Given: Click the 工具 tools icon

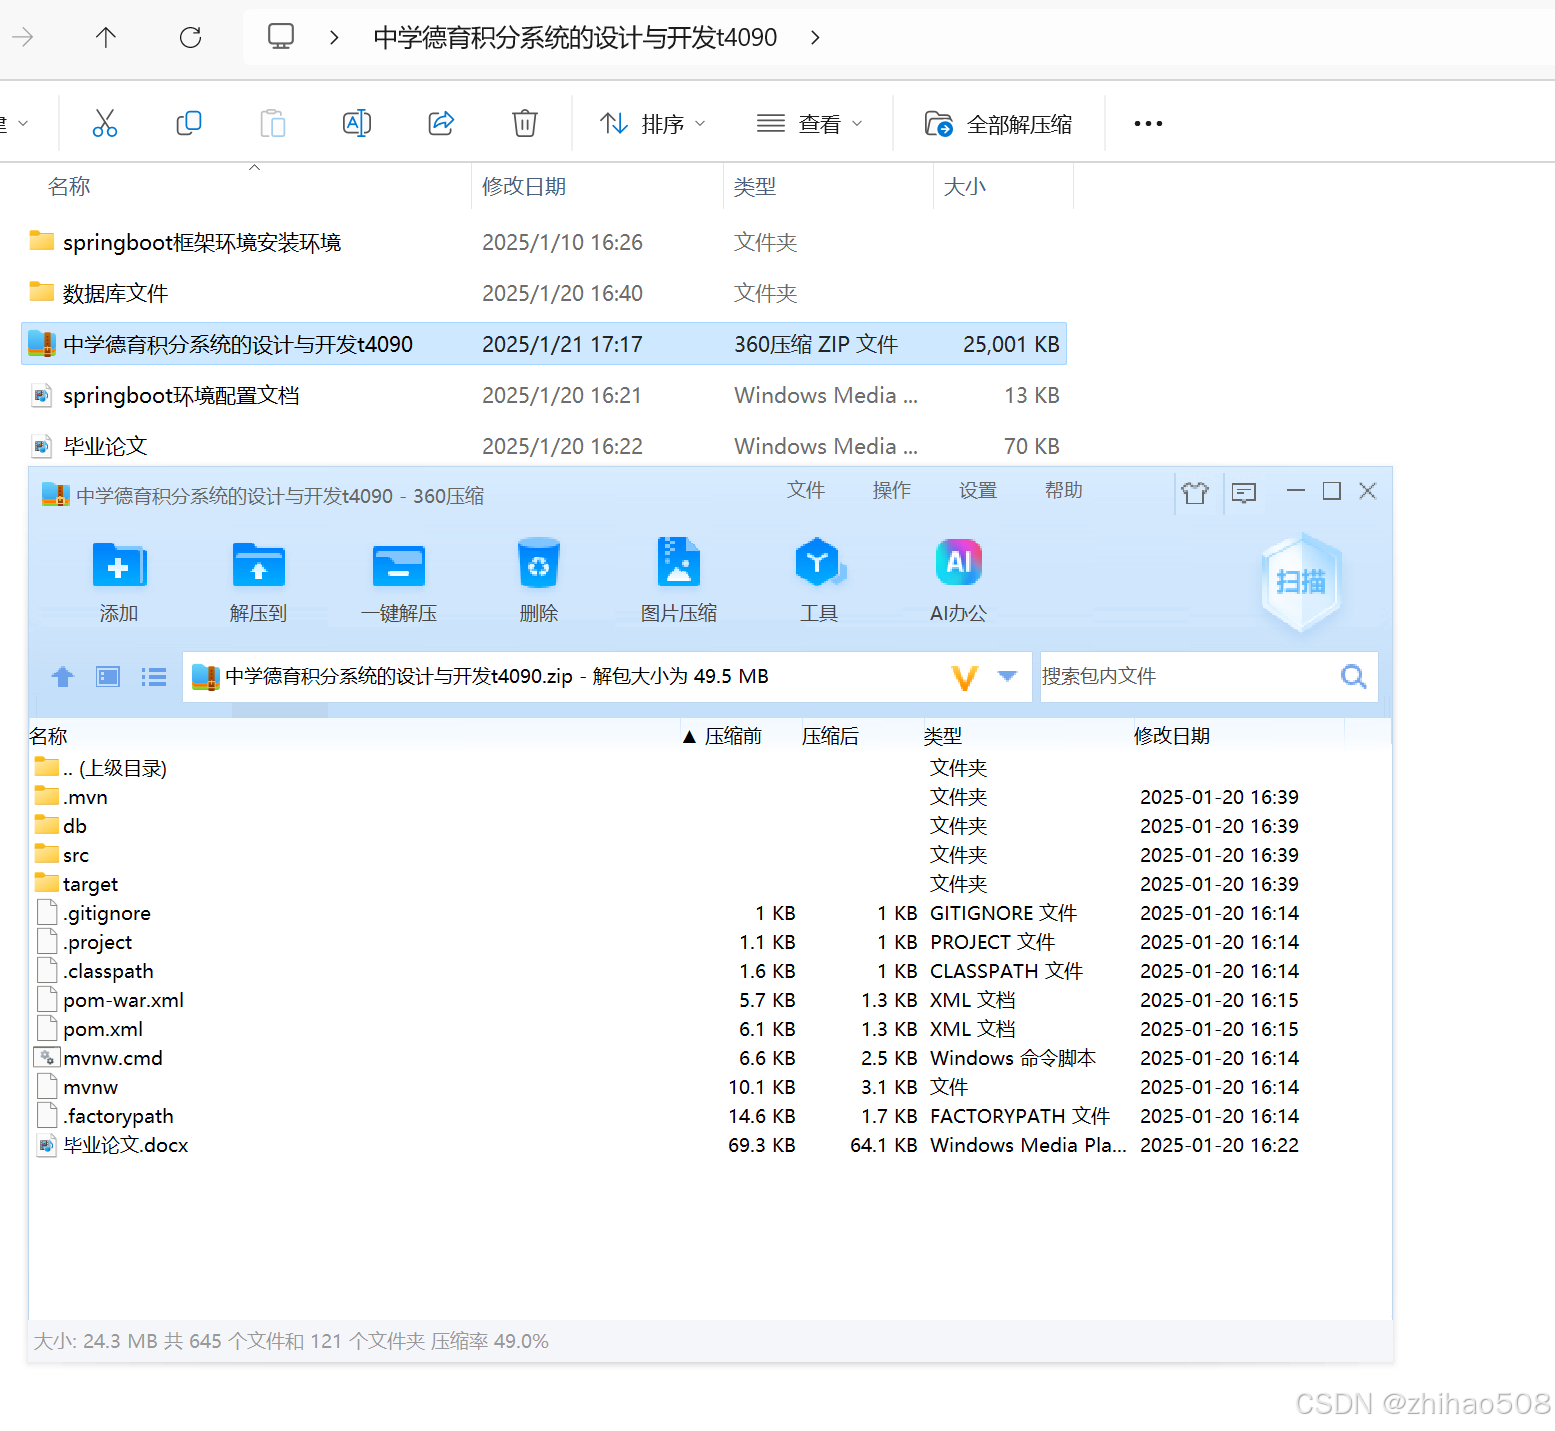Looking at the screenshot, I should click(818, 580).
